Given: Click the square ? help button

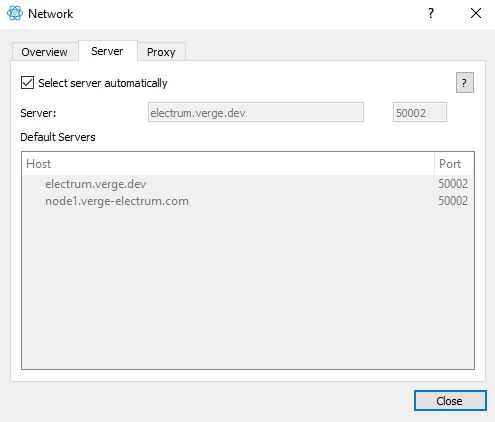Looking at the screenshot, I should (465, 82).
